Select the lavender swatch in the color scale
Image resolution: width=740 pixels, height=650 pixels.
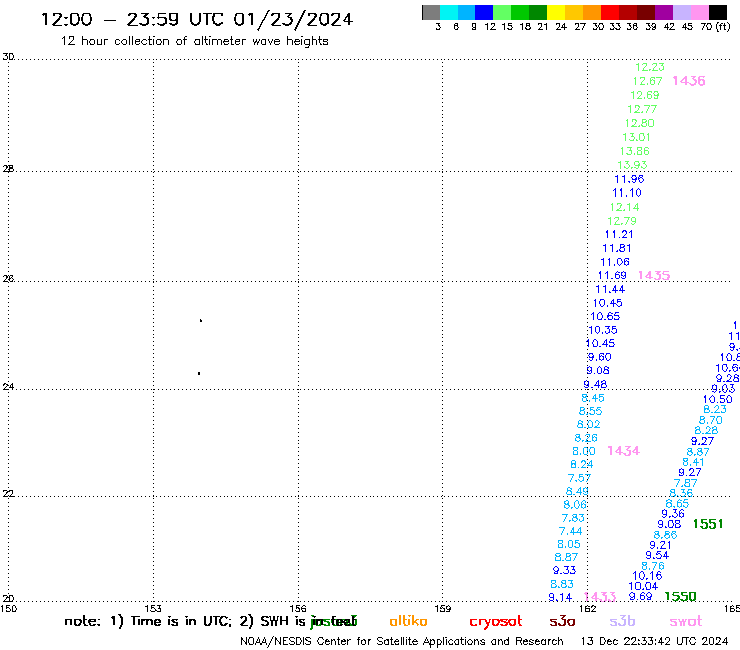[x=682, y=12]
